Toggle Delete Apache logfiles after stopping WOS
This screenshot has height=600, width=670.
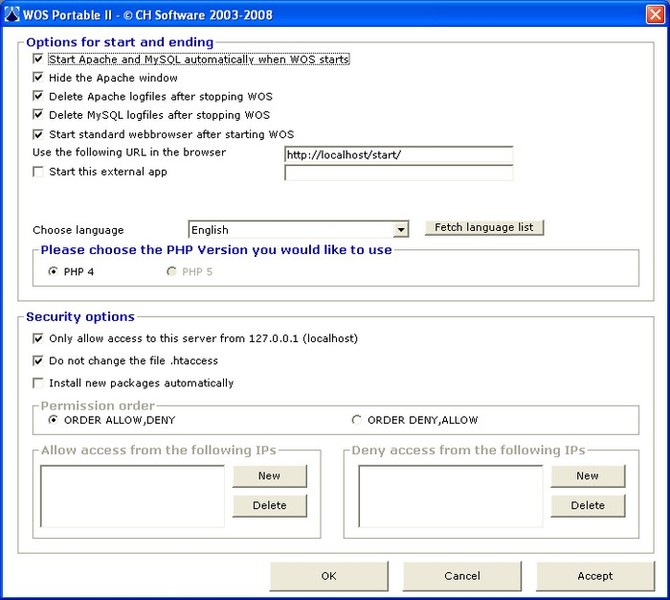click(x=39, y=97)
